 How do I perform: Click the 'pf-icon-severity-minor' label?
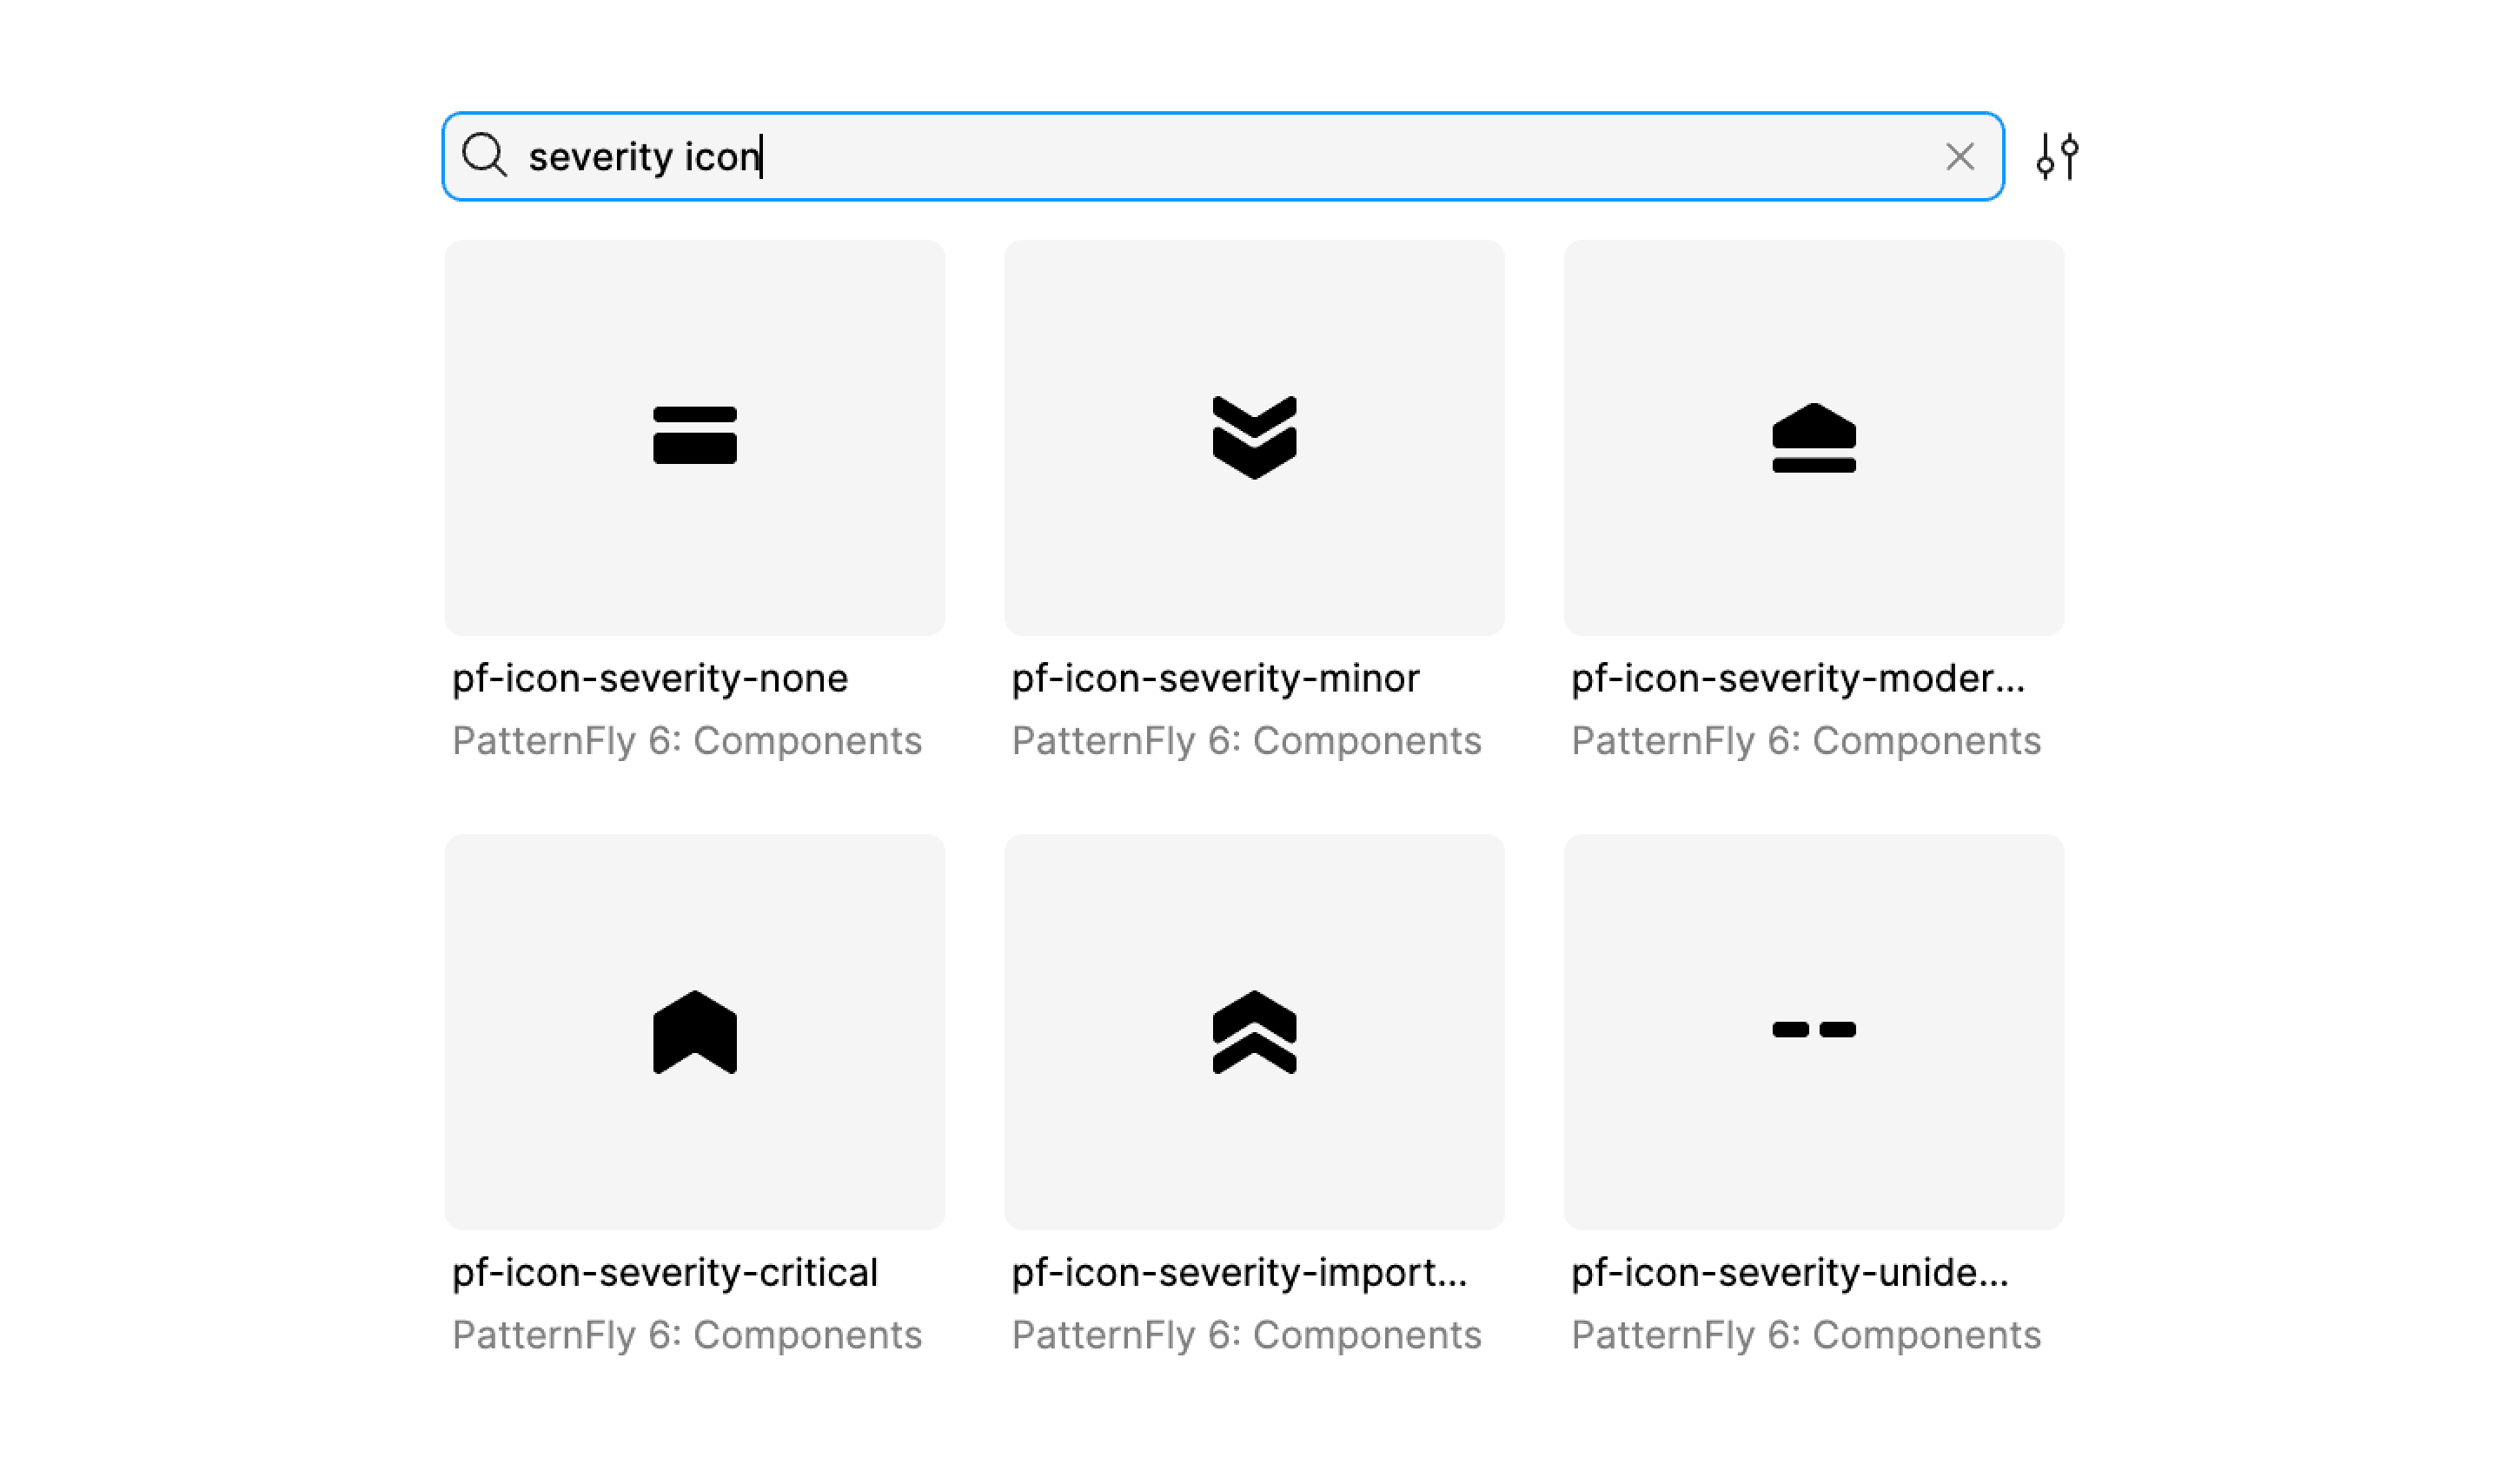1215,679
